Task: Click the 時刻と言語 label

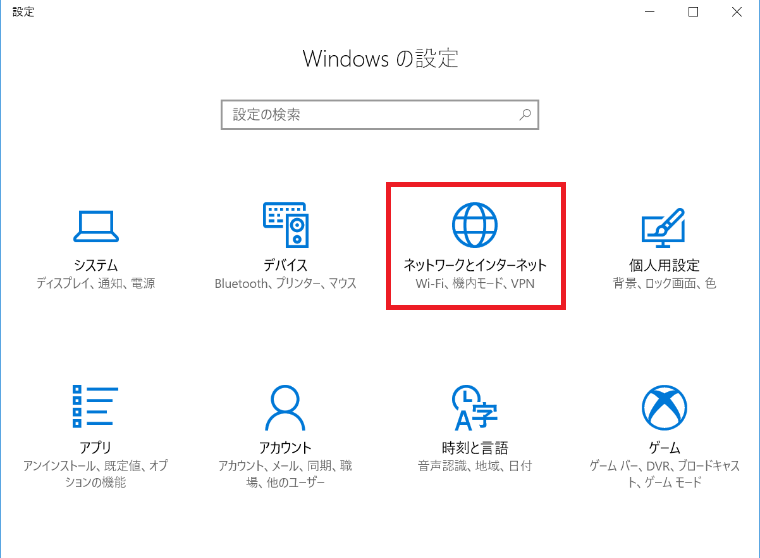Action: (475, 447)
